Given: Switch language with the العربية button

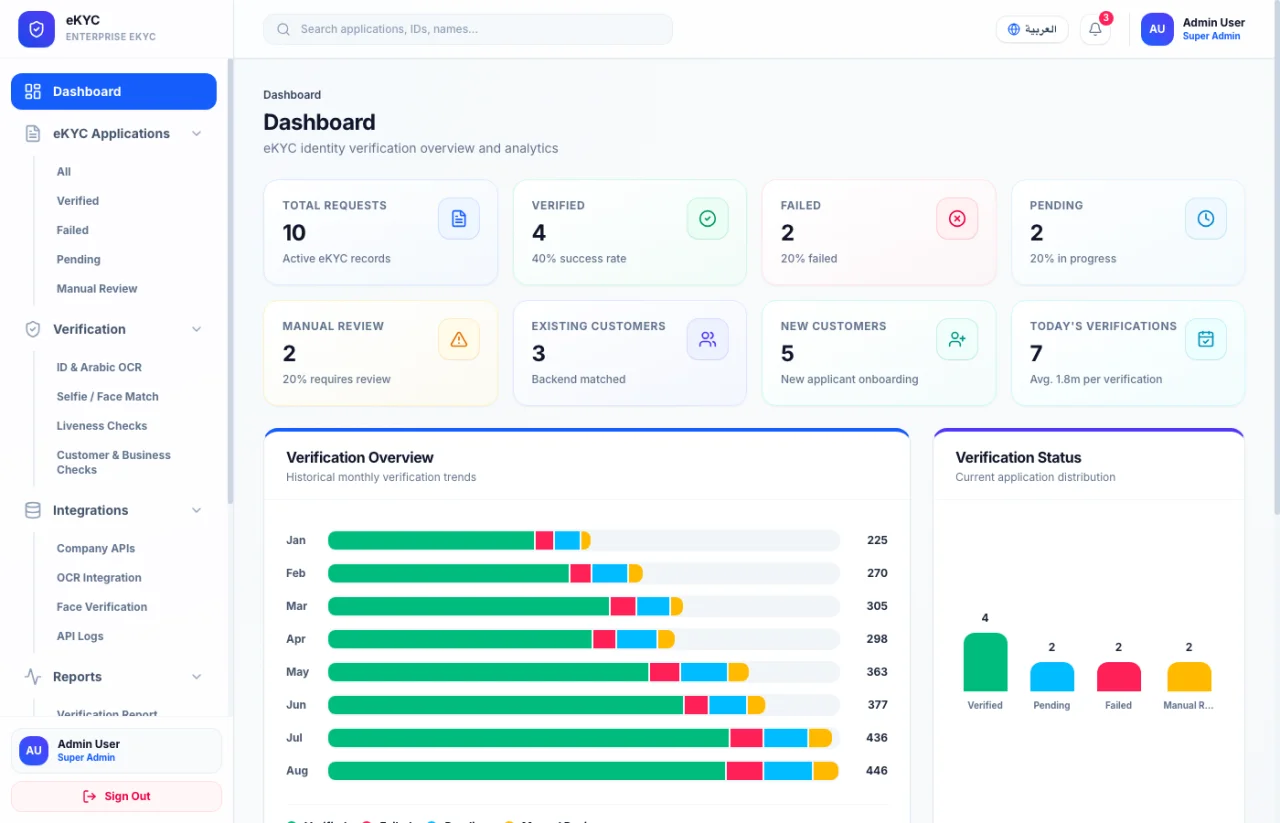Looking at the screenshot, I should tap(1032, 29).
